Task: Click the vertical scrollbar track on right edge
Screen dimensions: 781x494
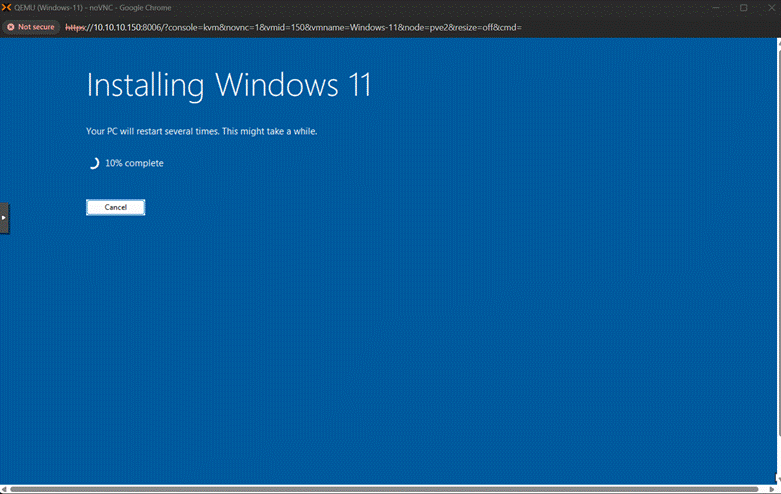Action: (777, 250)
